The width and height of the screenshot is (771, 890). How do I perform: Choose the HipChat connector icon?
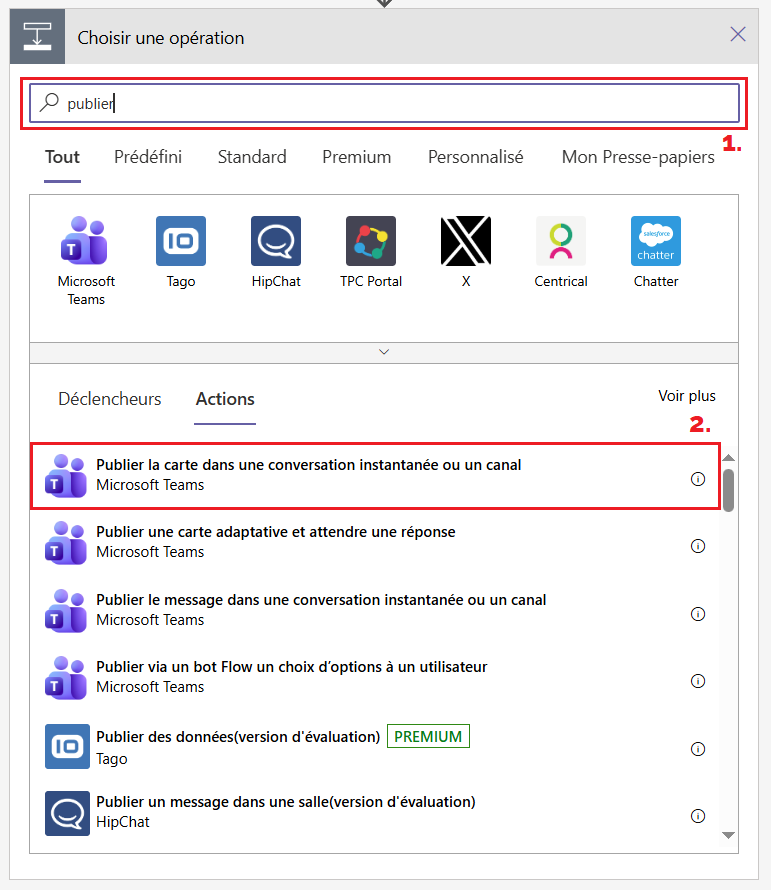coord(276,241)
